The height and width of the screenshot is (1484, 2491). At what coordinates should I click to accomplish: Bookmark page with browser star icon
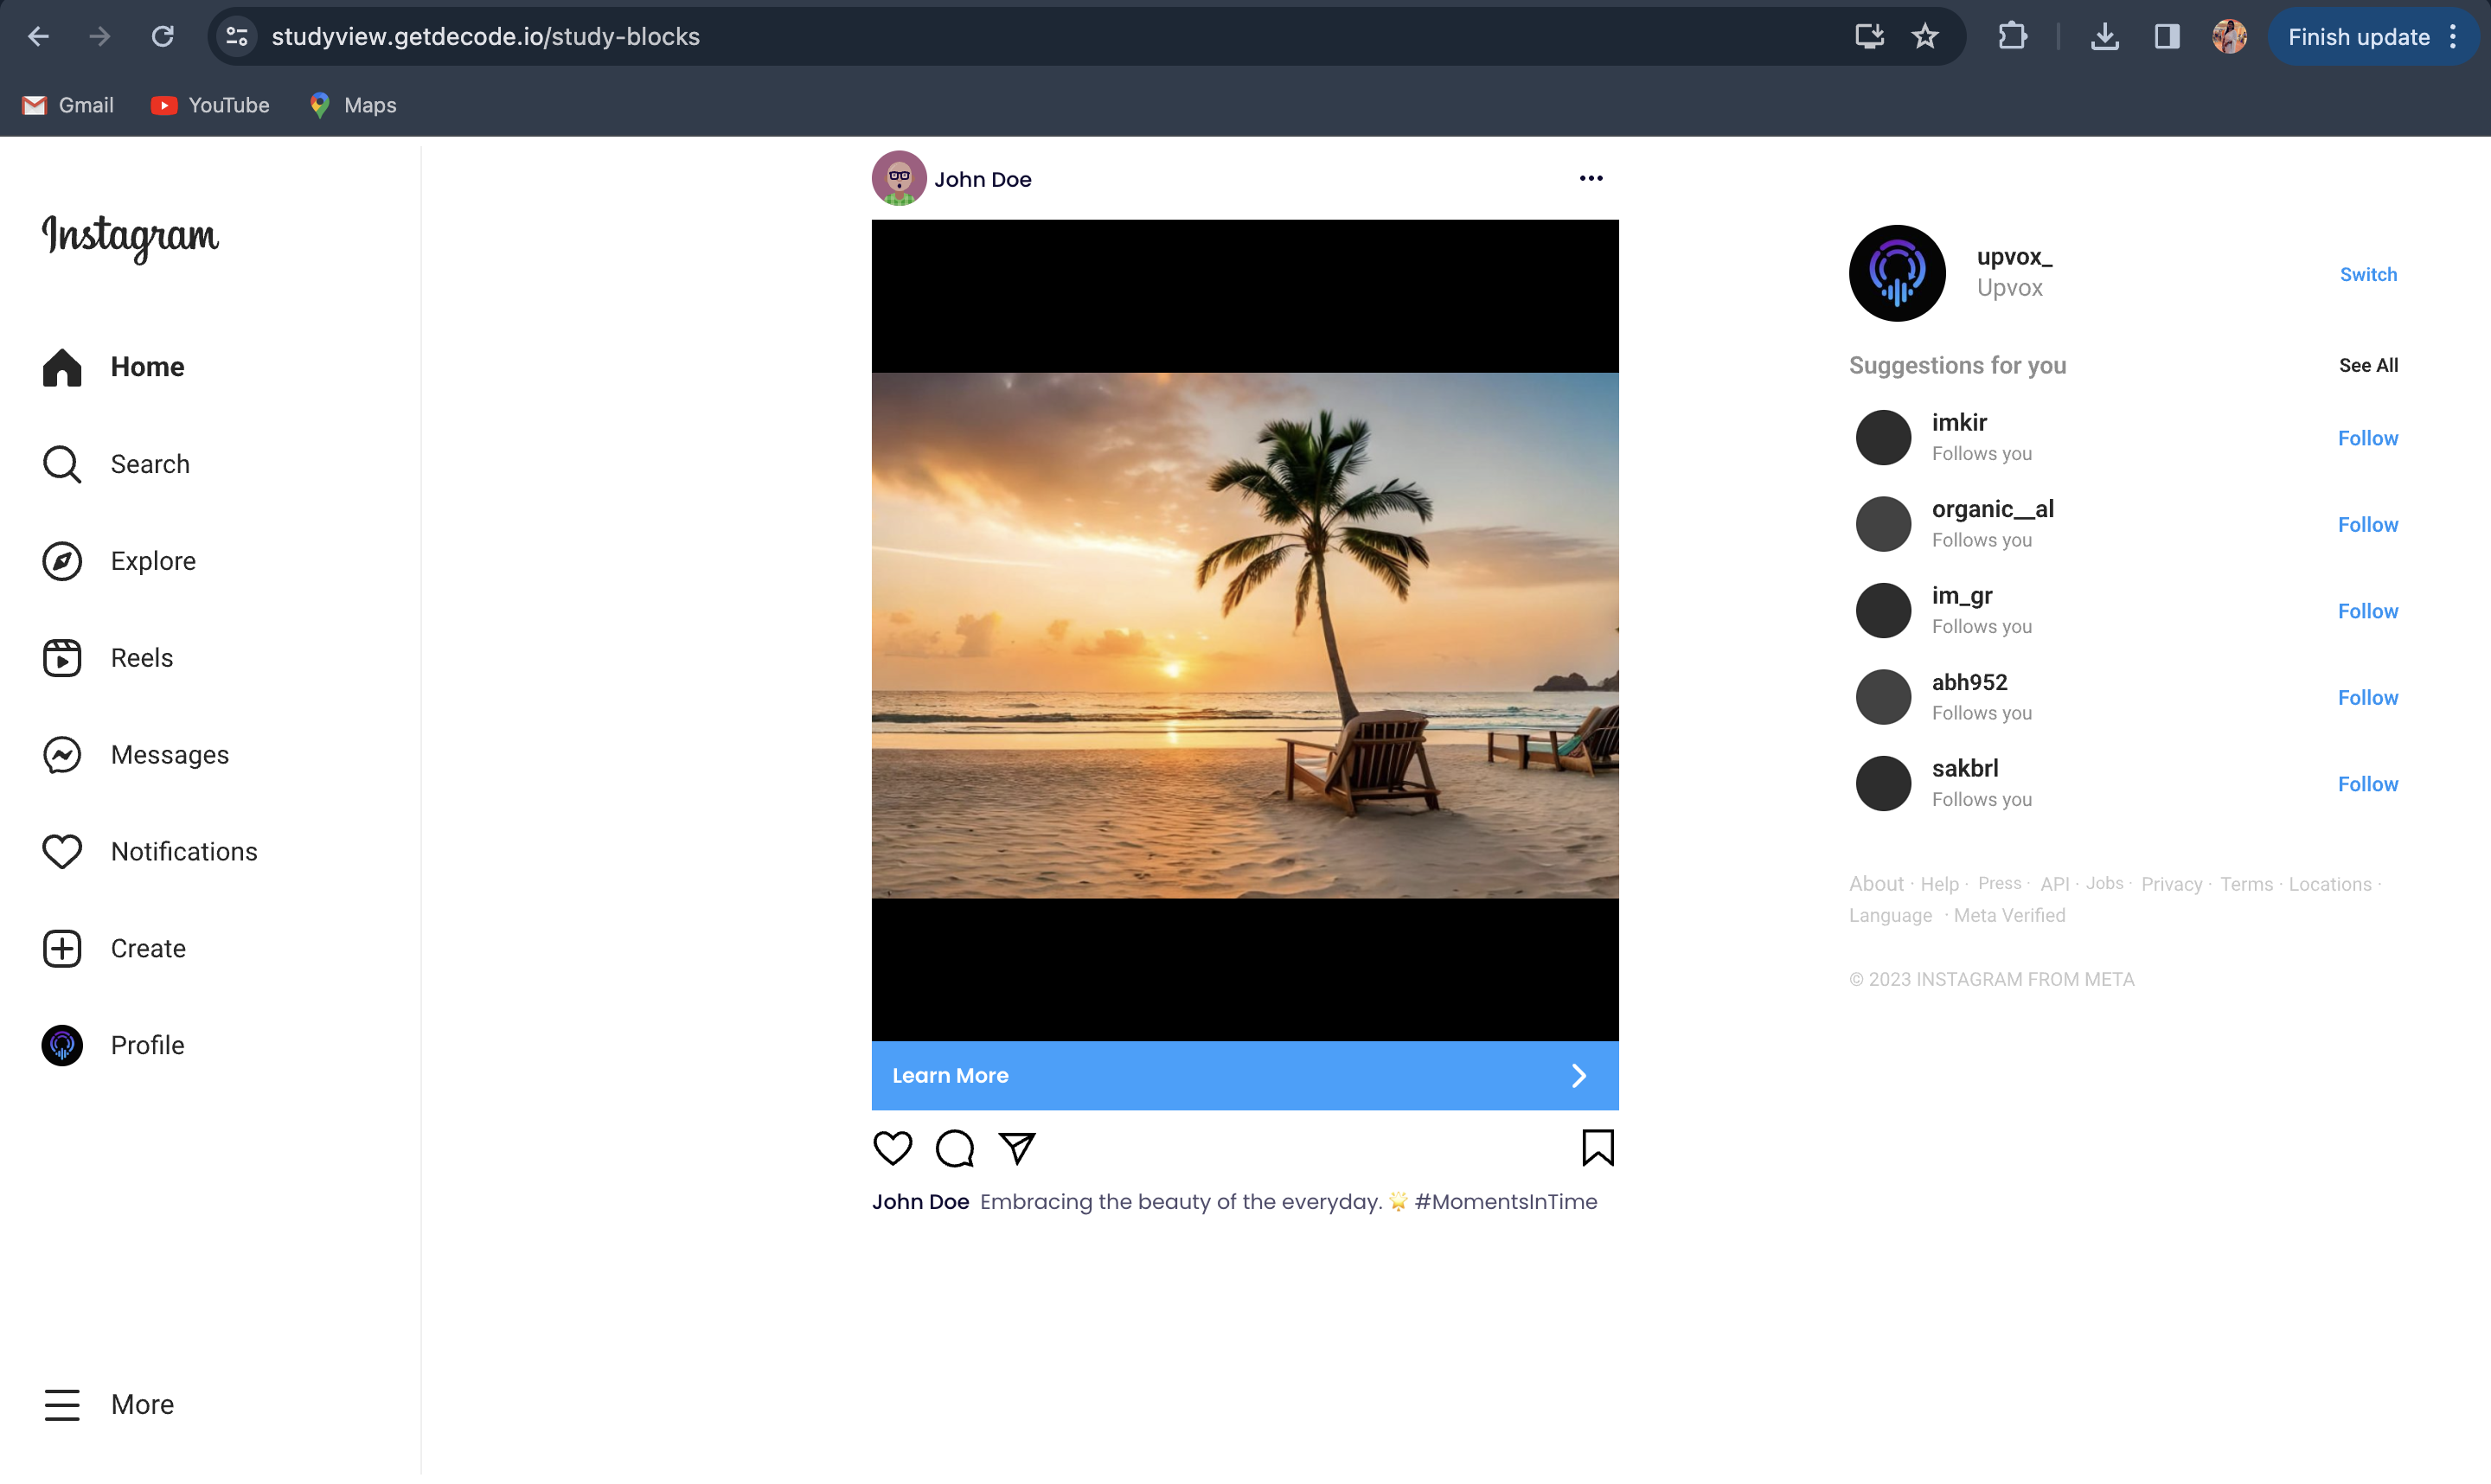pos(1924,37)
